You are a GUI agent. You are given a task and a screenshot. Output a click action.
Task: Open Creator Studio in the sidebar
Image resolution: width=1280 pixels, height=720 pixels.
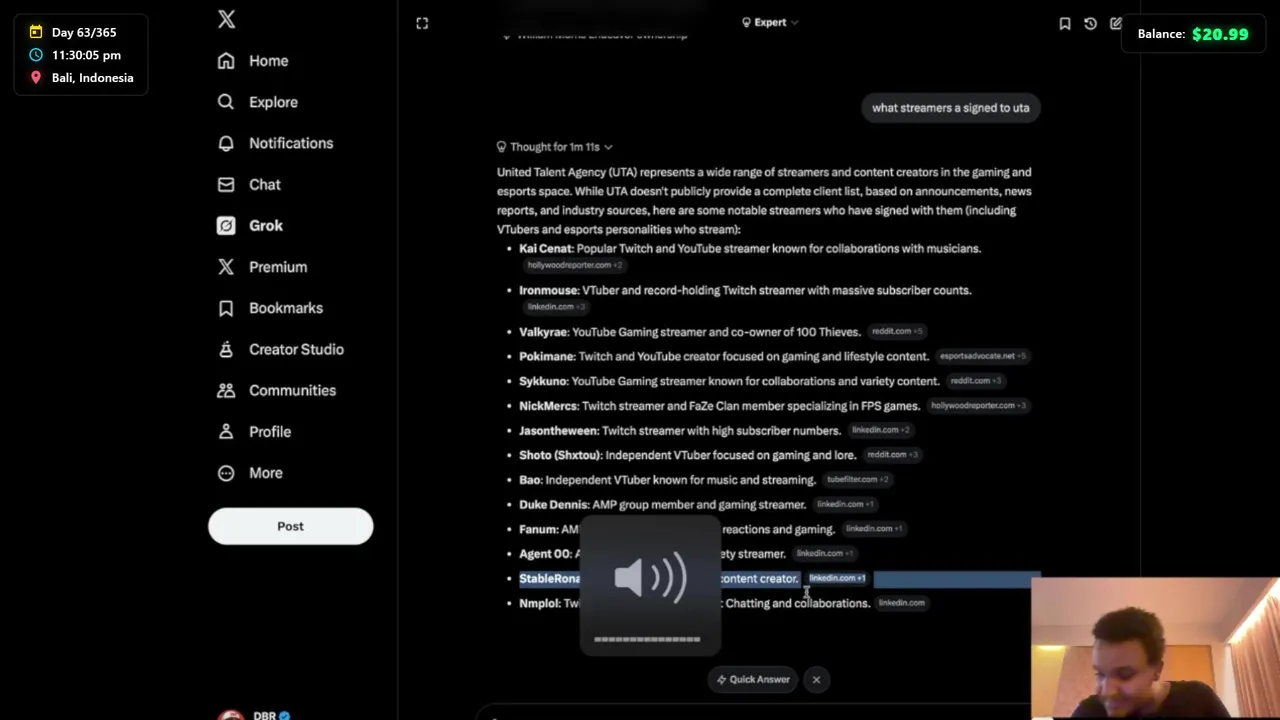(x=280, y=349)
